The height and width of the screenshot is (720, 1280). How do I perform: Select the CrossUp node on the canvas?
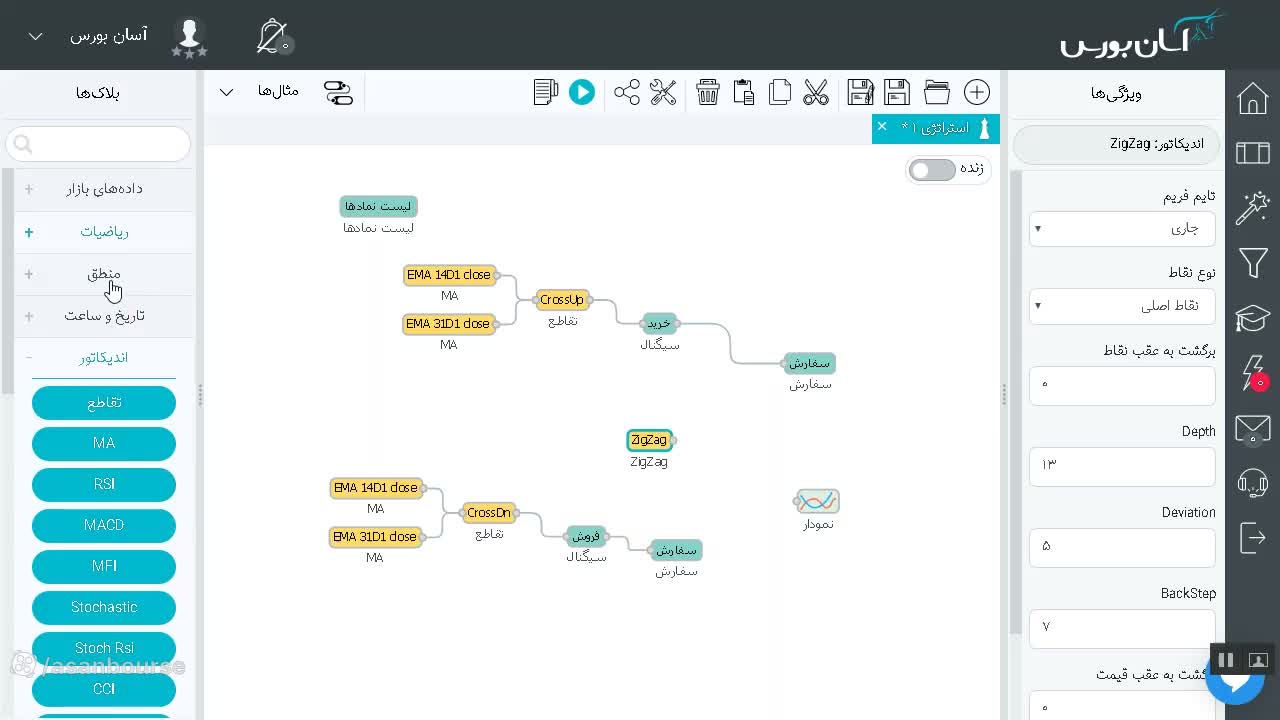tap(561, 299)
